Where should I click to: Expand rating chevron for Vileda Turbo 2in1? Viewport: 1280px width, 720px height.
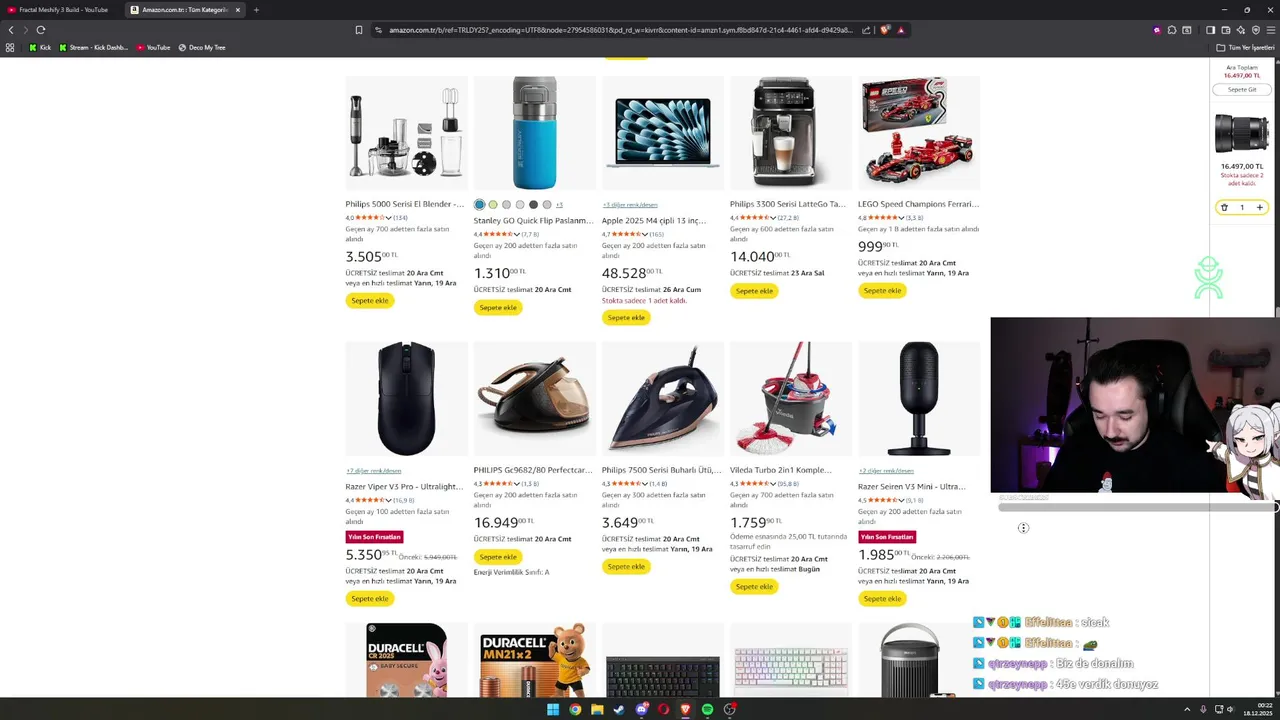tap(772, 484)
